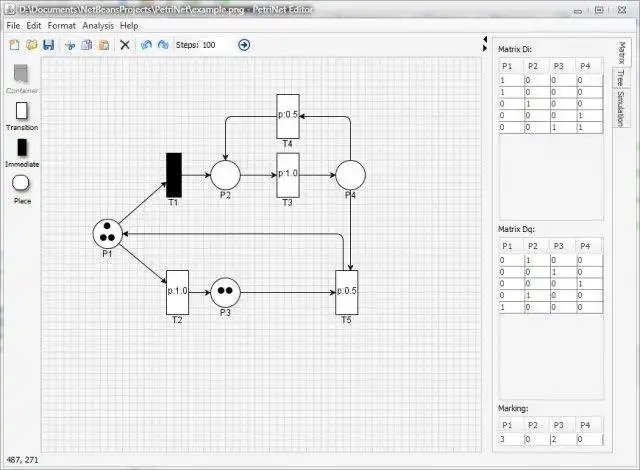
Task: Select transition T2 on the canvas
Action: [x=177, y=292]
